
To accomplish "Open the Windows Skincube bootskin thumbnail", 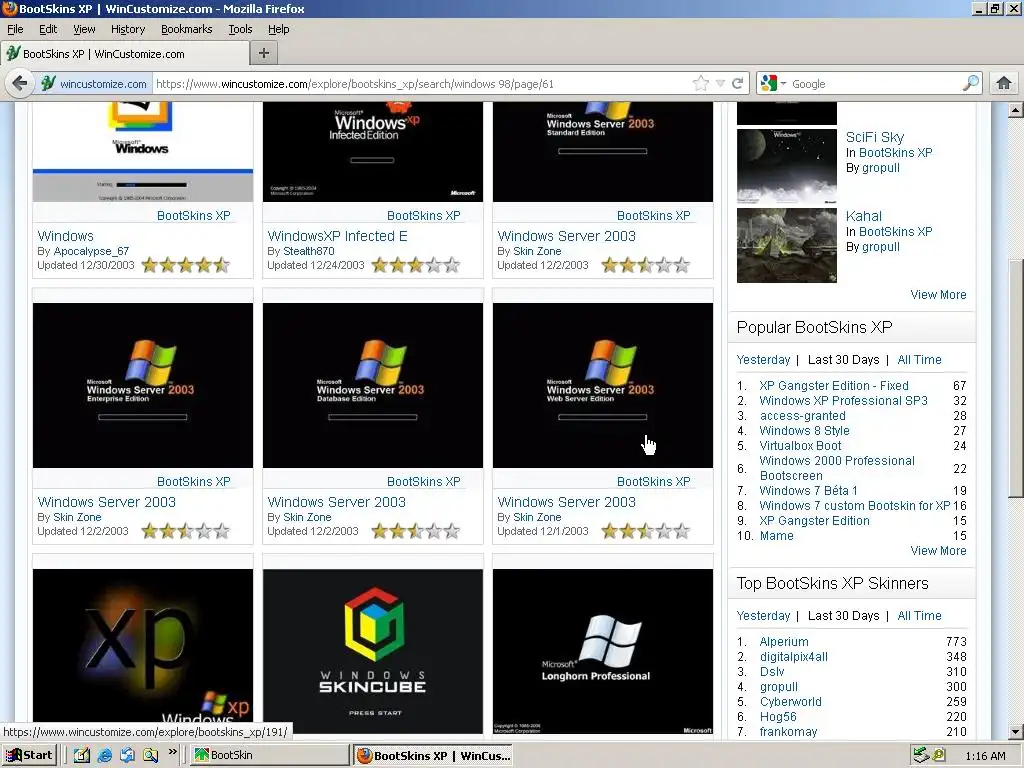I will (x=373, y=652).
